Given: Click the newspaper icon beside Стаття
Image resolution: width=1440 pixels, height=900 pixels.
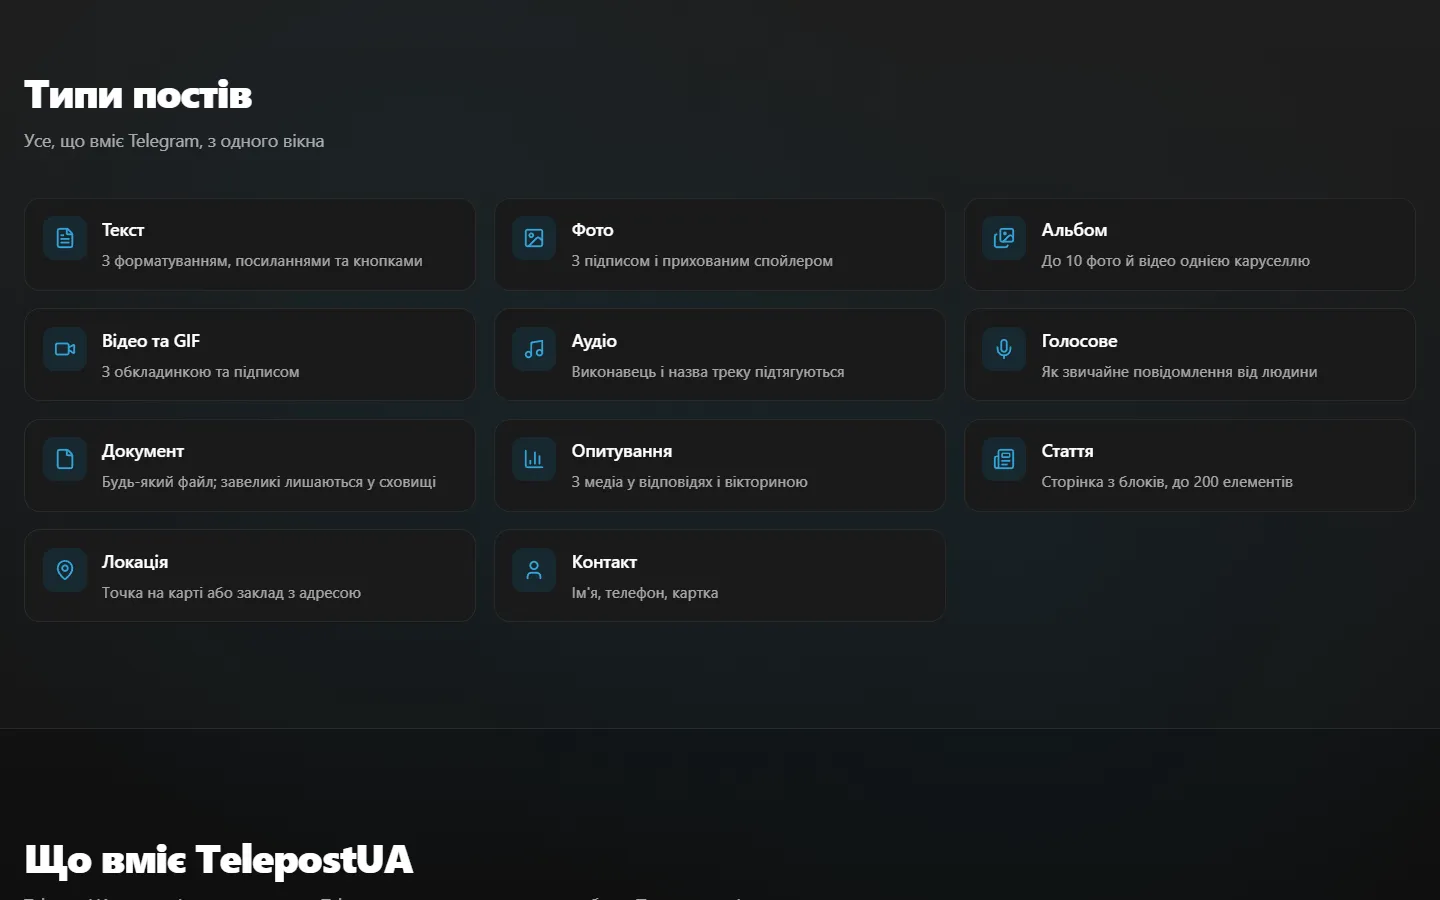Looking at the screenshot, I should point(1004,459).
